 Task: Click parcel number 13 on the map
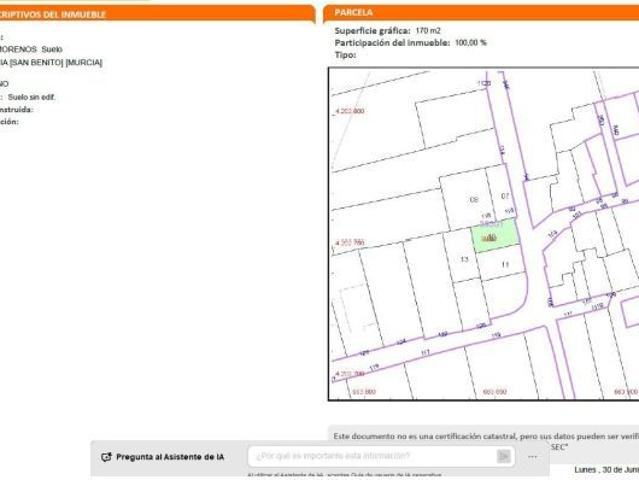(464, 259)
